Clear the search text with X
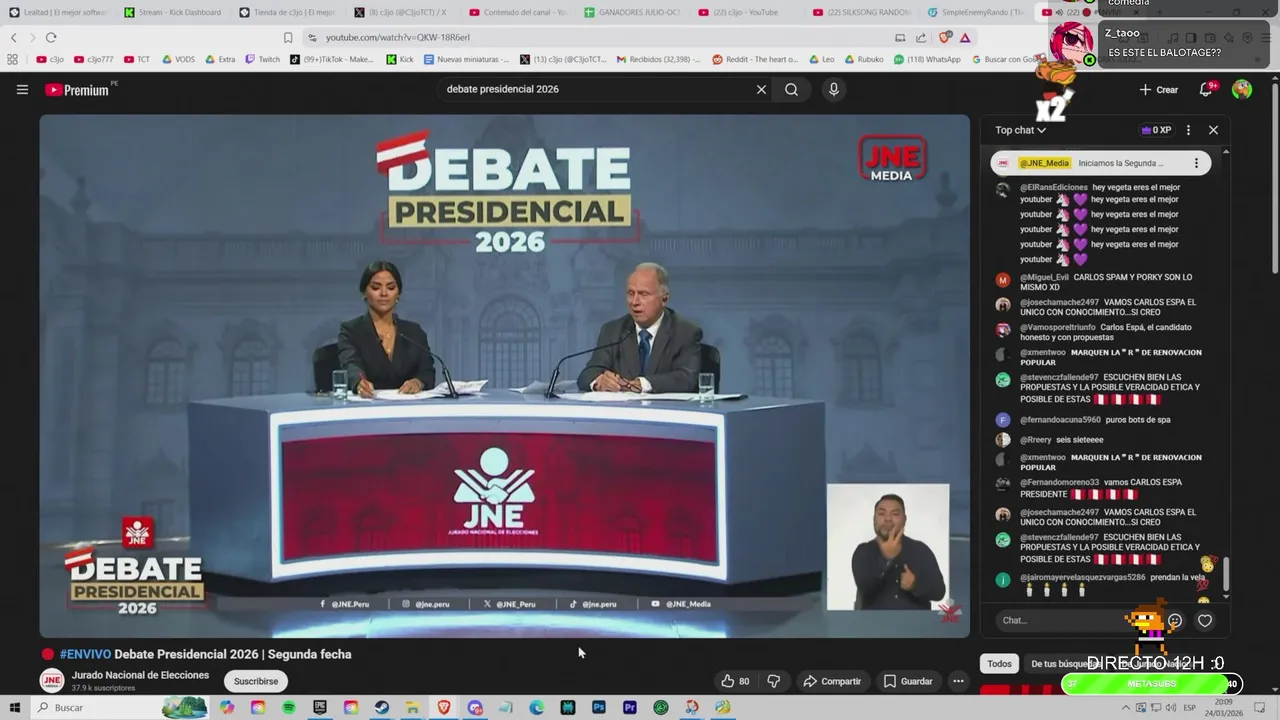Screen dimensions: 1280x720 [761, 89]
